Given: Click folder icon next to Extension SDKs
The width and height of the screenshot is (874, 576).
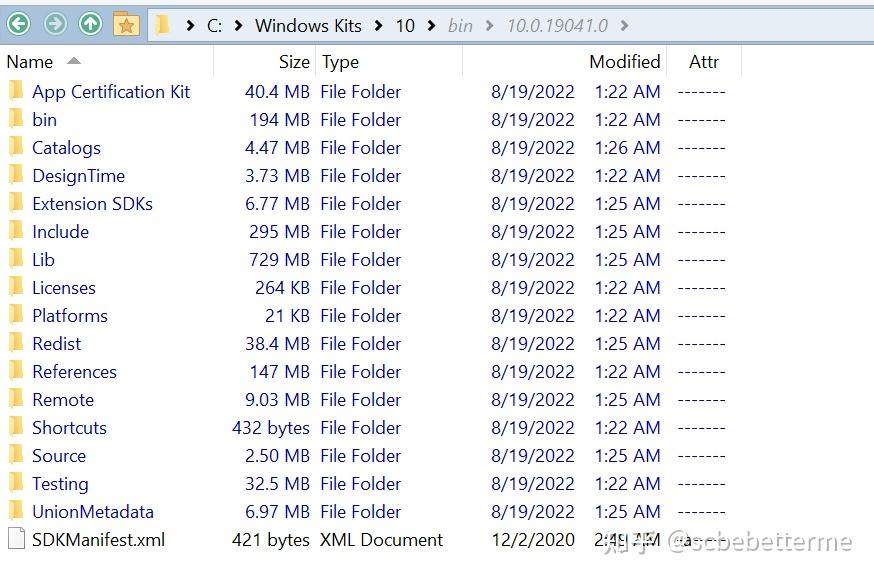Looking at the screenshot, I should click(16, 203).
